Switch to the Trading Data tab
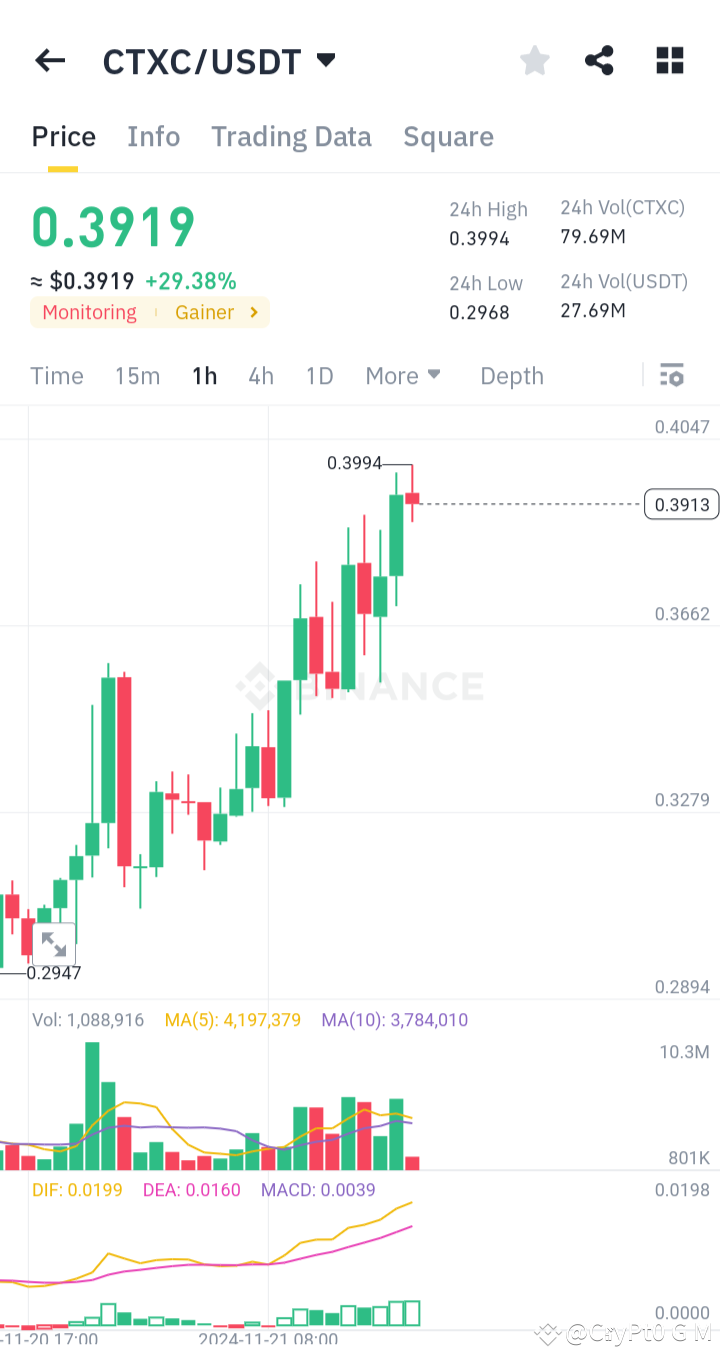 click(291, 136)
